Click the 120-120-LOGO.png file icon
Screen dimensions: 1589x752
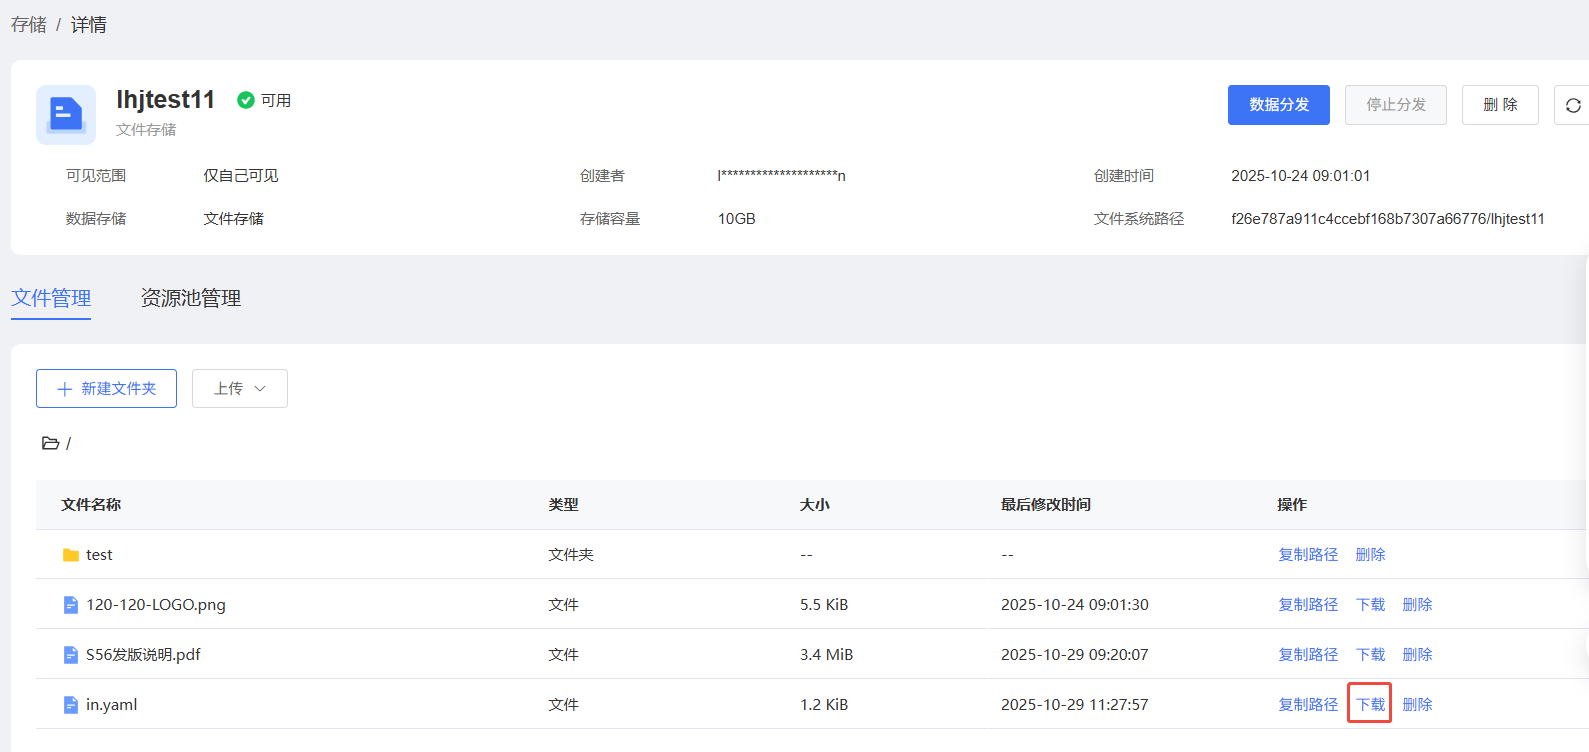click(71, 605)
